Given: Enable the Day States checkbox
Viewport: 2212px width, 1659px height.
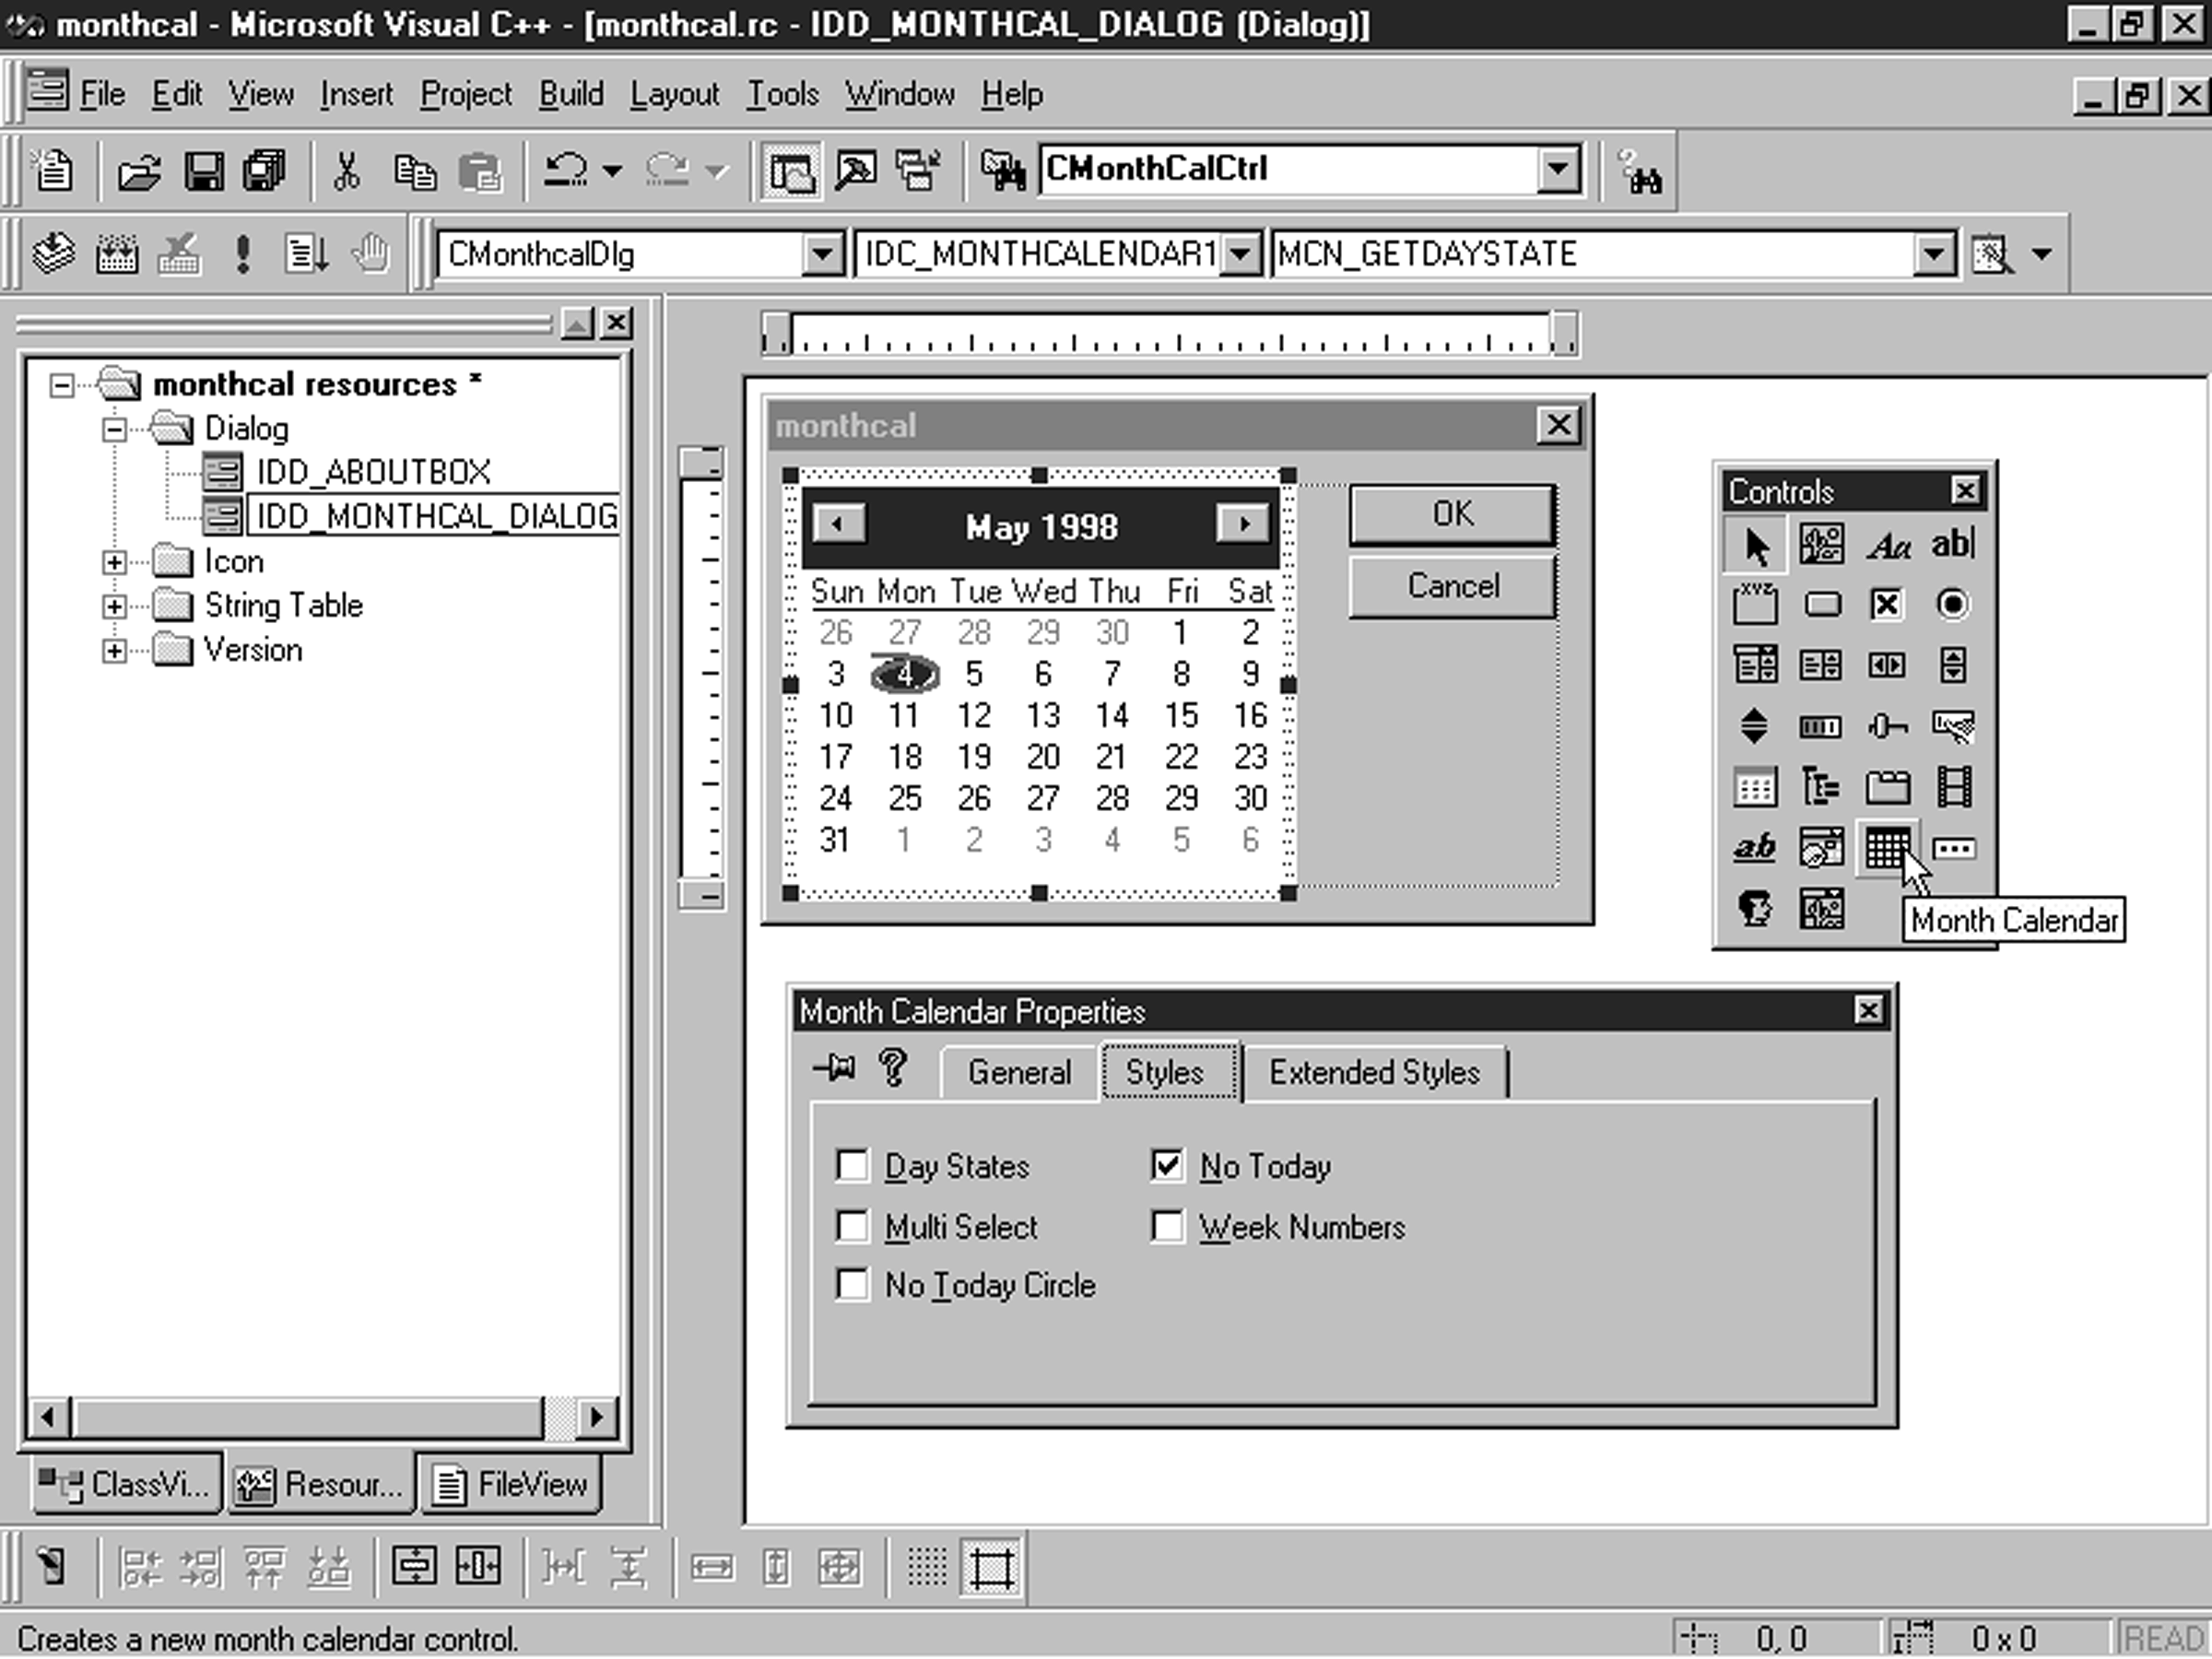Looking at the screenshot, I should 853,1166.
